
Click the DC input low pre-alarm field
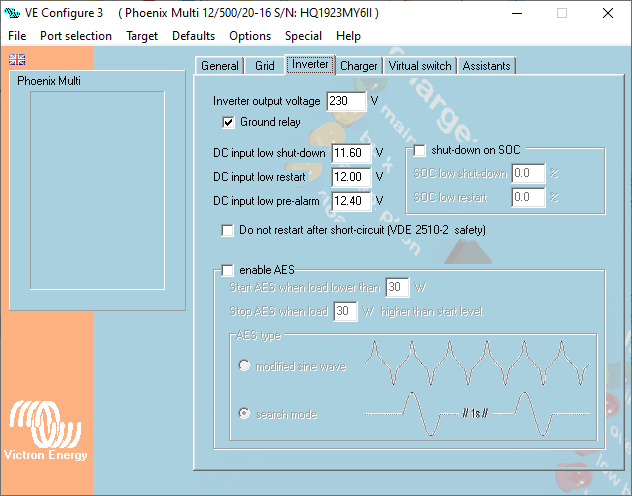(351, 201)
